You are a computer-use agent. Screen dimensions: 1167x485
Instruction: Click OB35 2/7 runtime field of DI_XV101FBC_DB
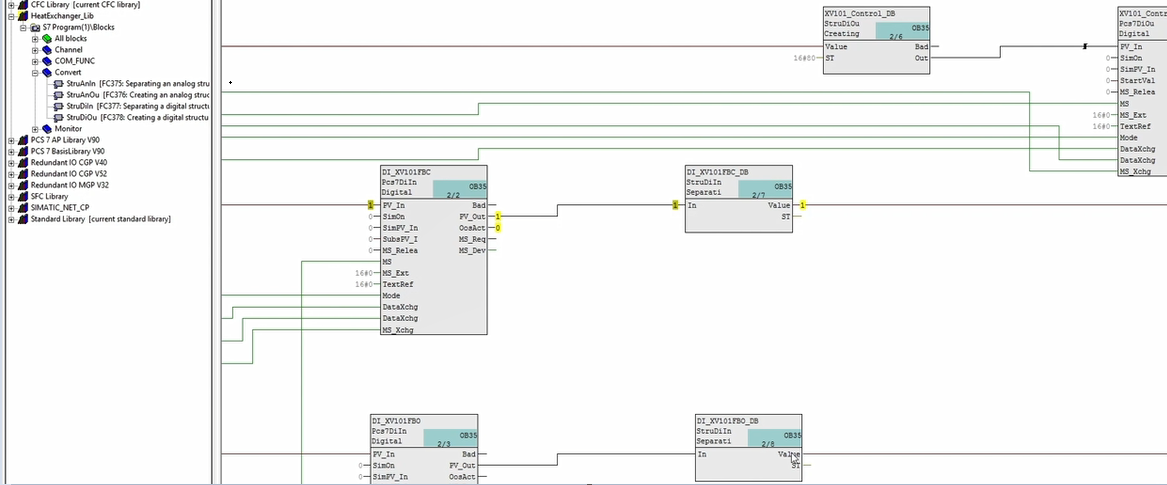[x=765, y=190]
